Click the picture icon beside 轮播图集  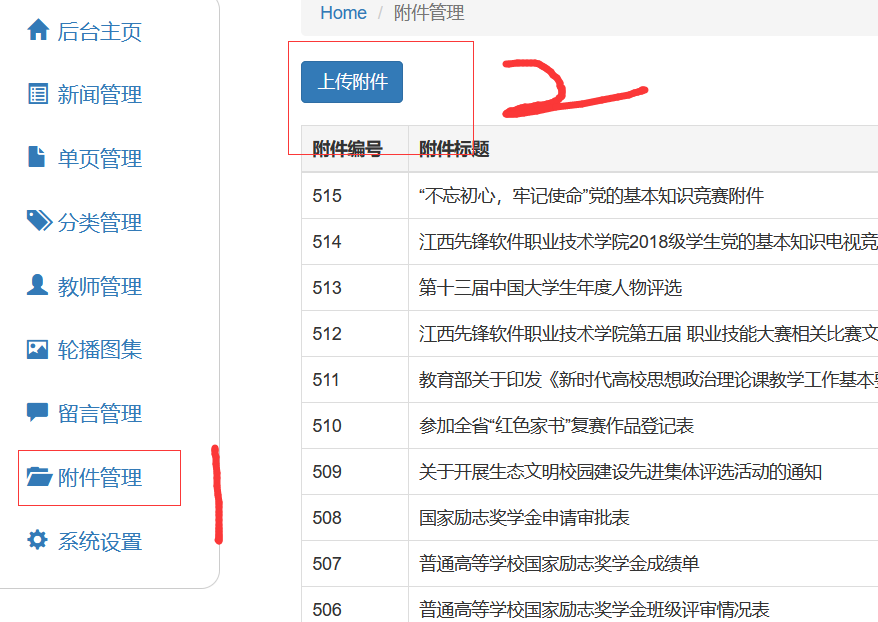click(38, 349)
